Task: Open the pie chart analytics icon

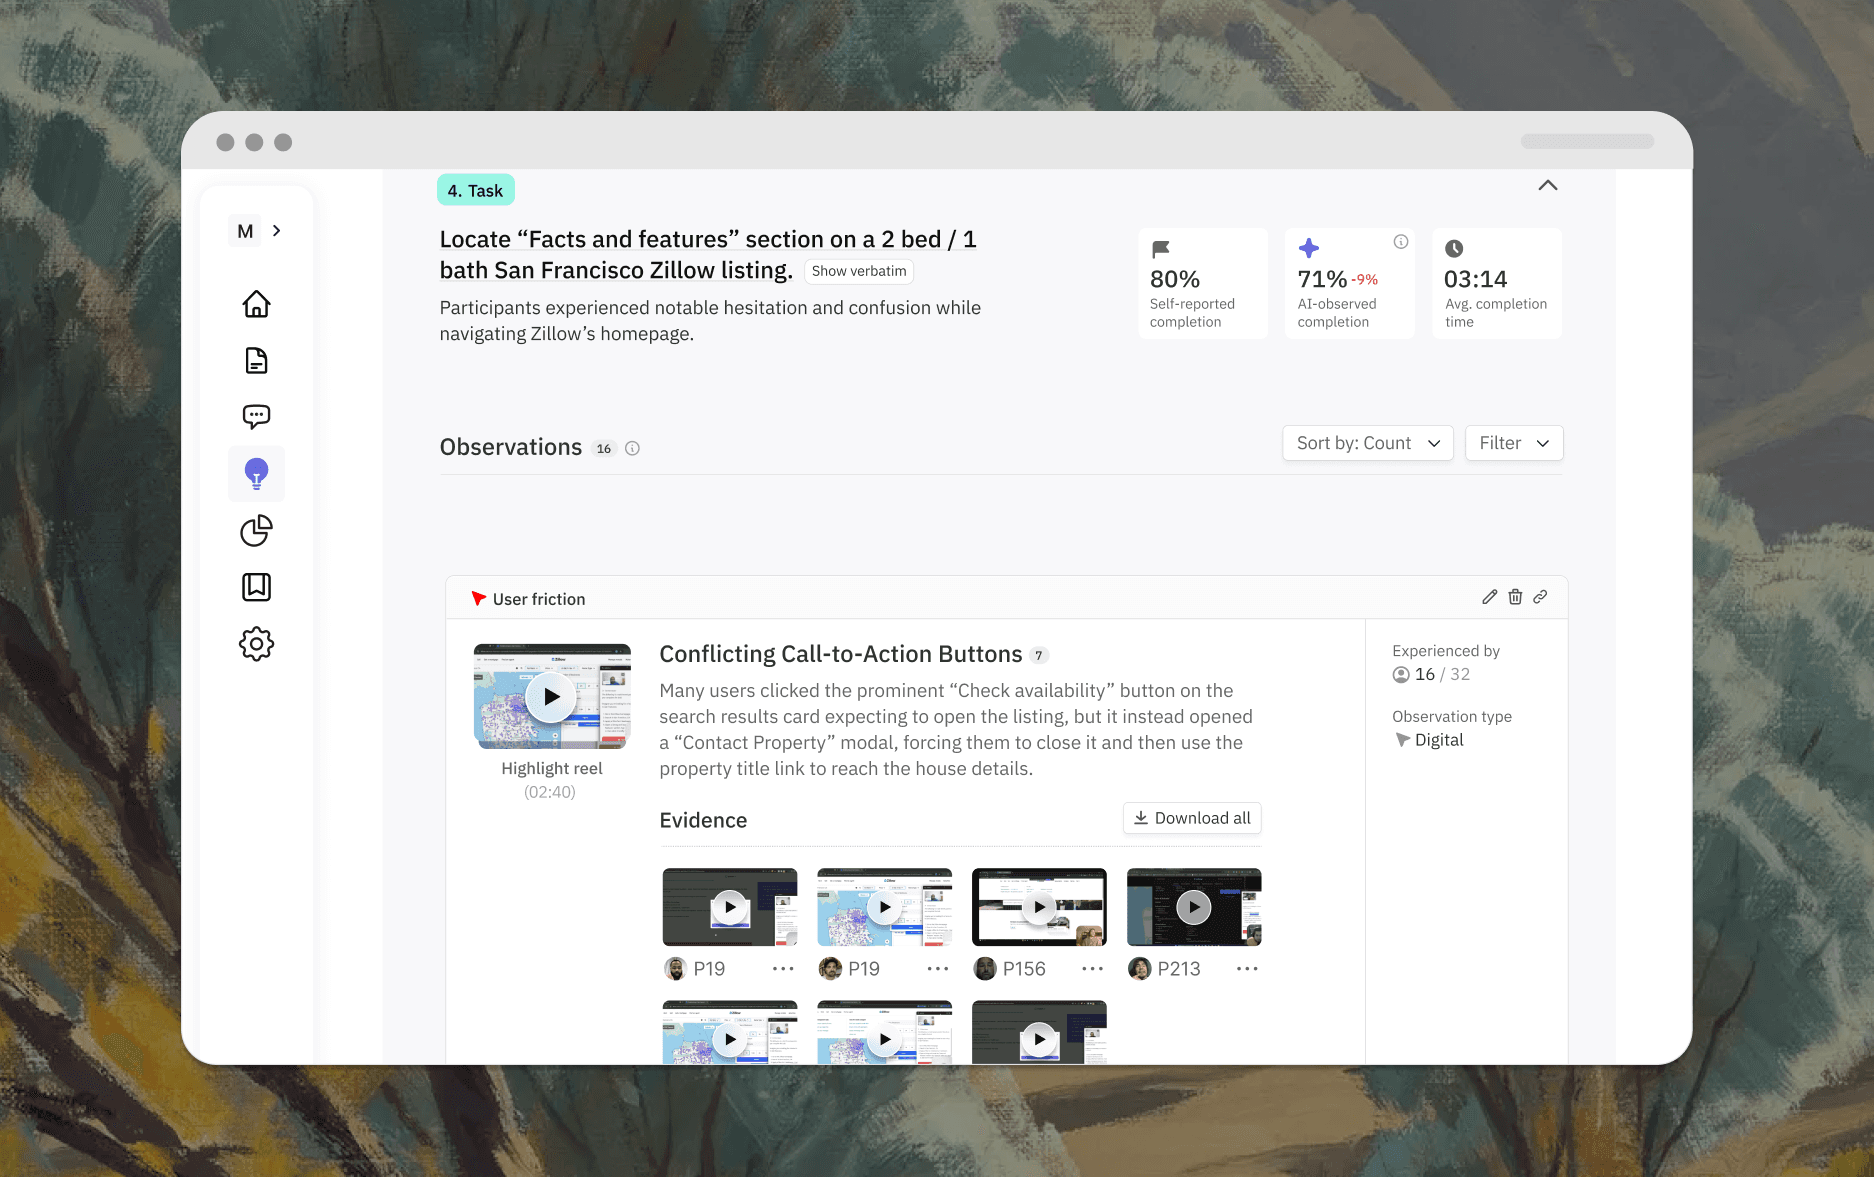Action: pos(256,530)
